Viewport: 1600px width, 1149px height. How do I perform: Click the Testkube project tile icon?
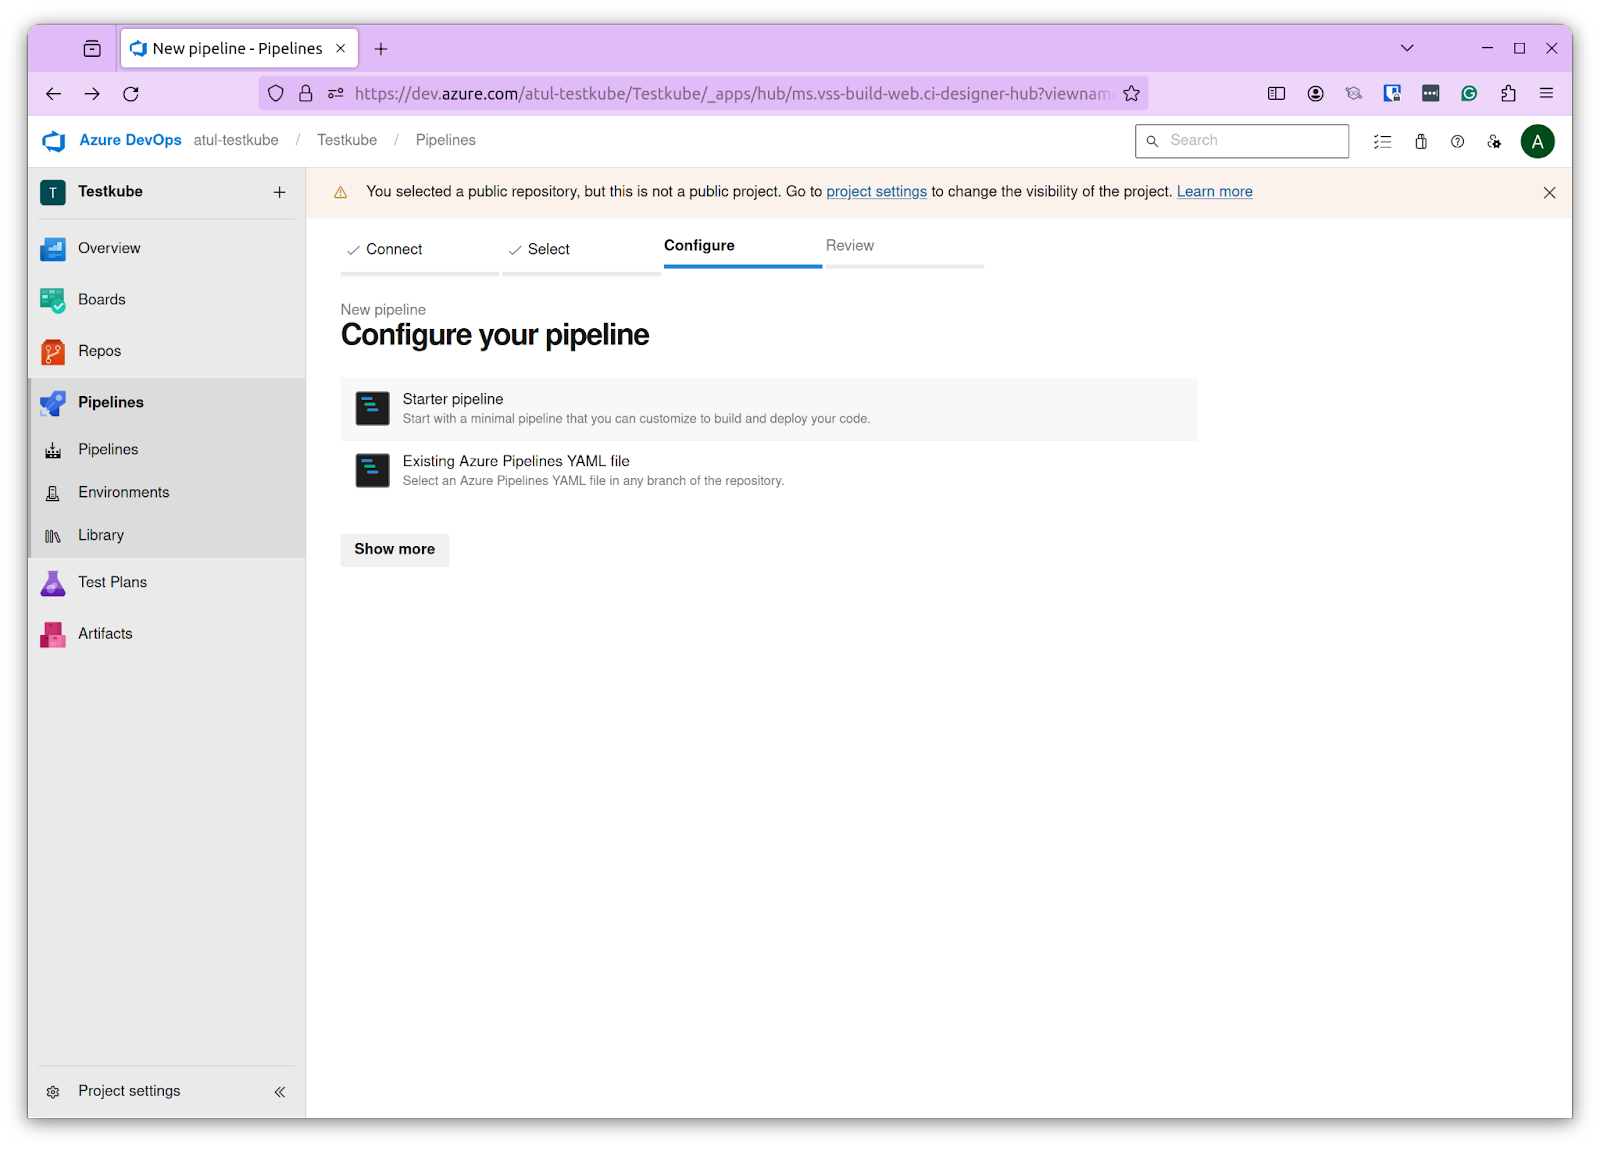(x=53, y=192)
